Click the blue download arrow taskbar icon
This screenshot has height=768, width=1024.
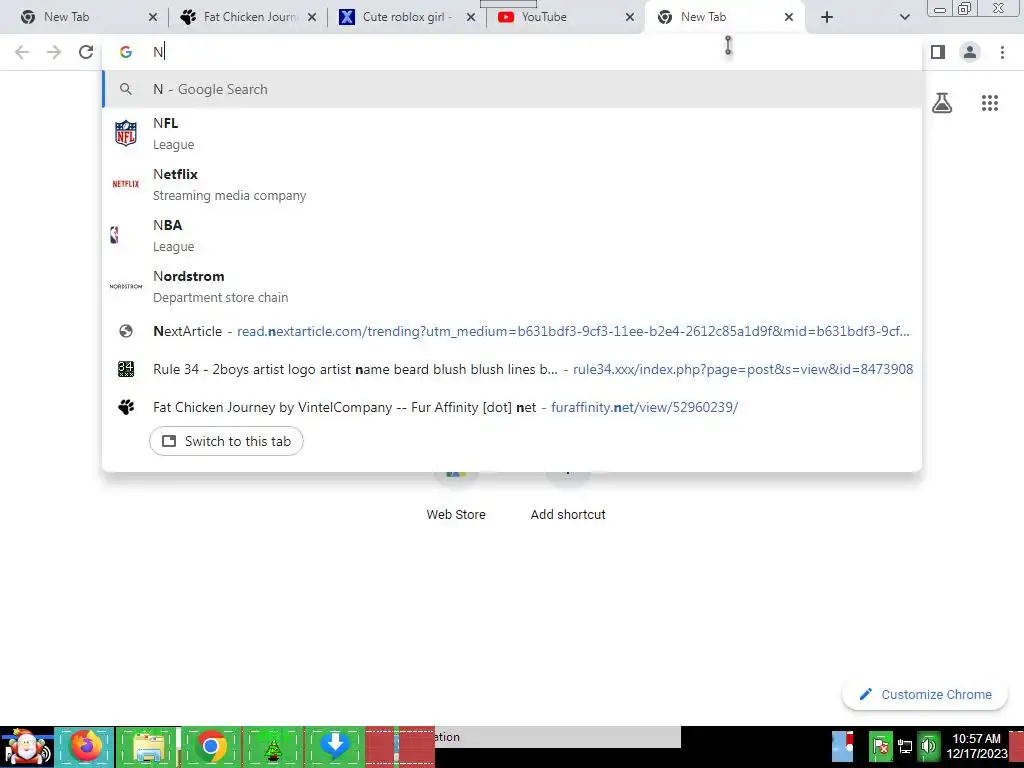coord(334,746)
